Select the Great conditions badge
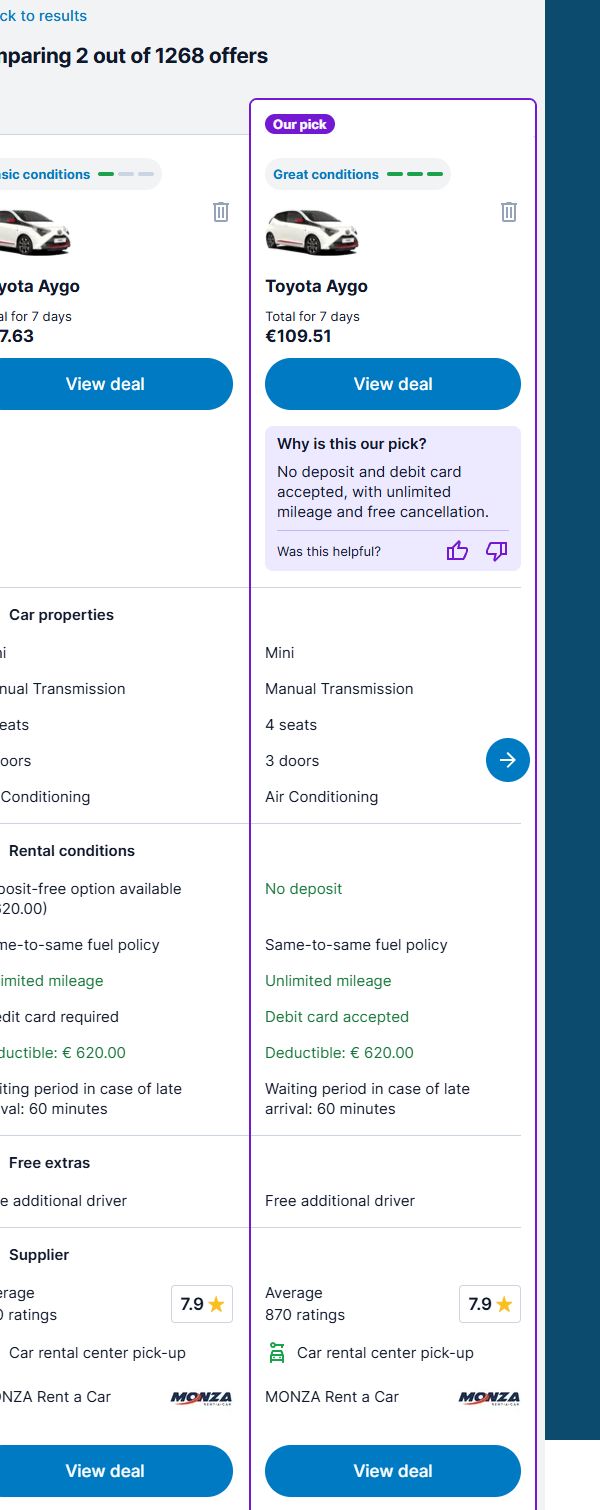 (x=358, y=174)
